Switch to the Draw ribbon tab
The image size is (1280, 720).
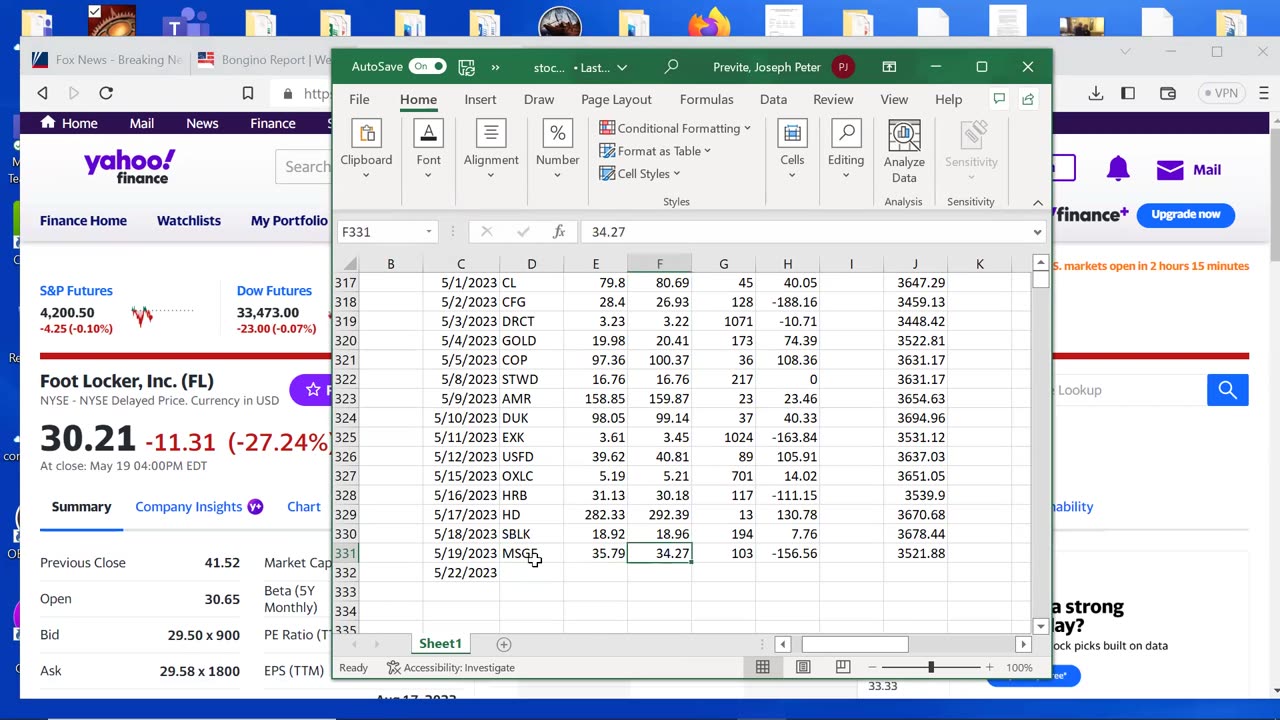tap(539, 99)
